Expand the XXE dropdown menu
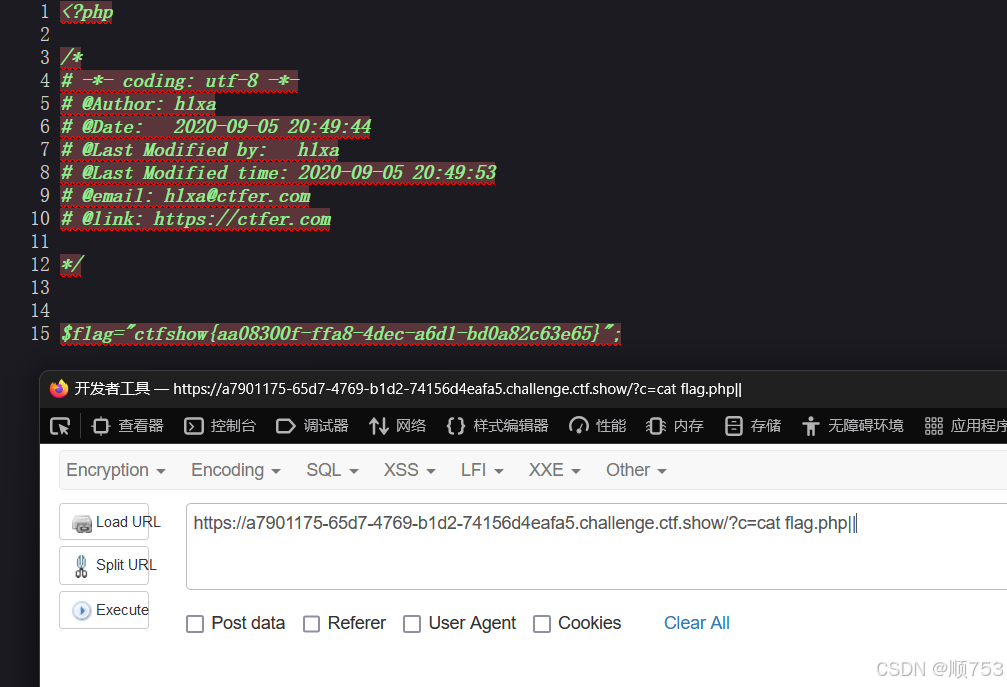 [x=554, y=470]
